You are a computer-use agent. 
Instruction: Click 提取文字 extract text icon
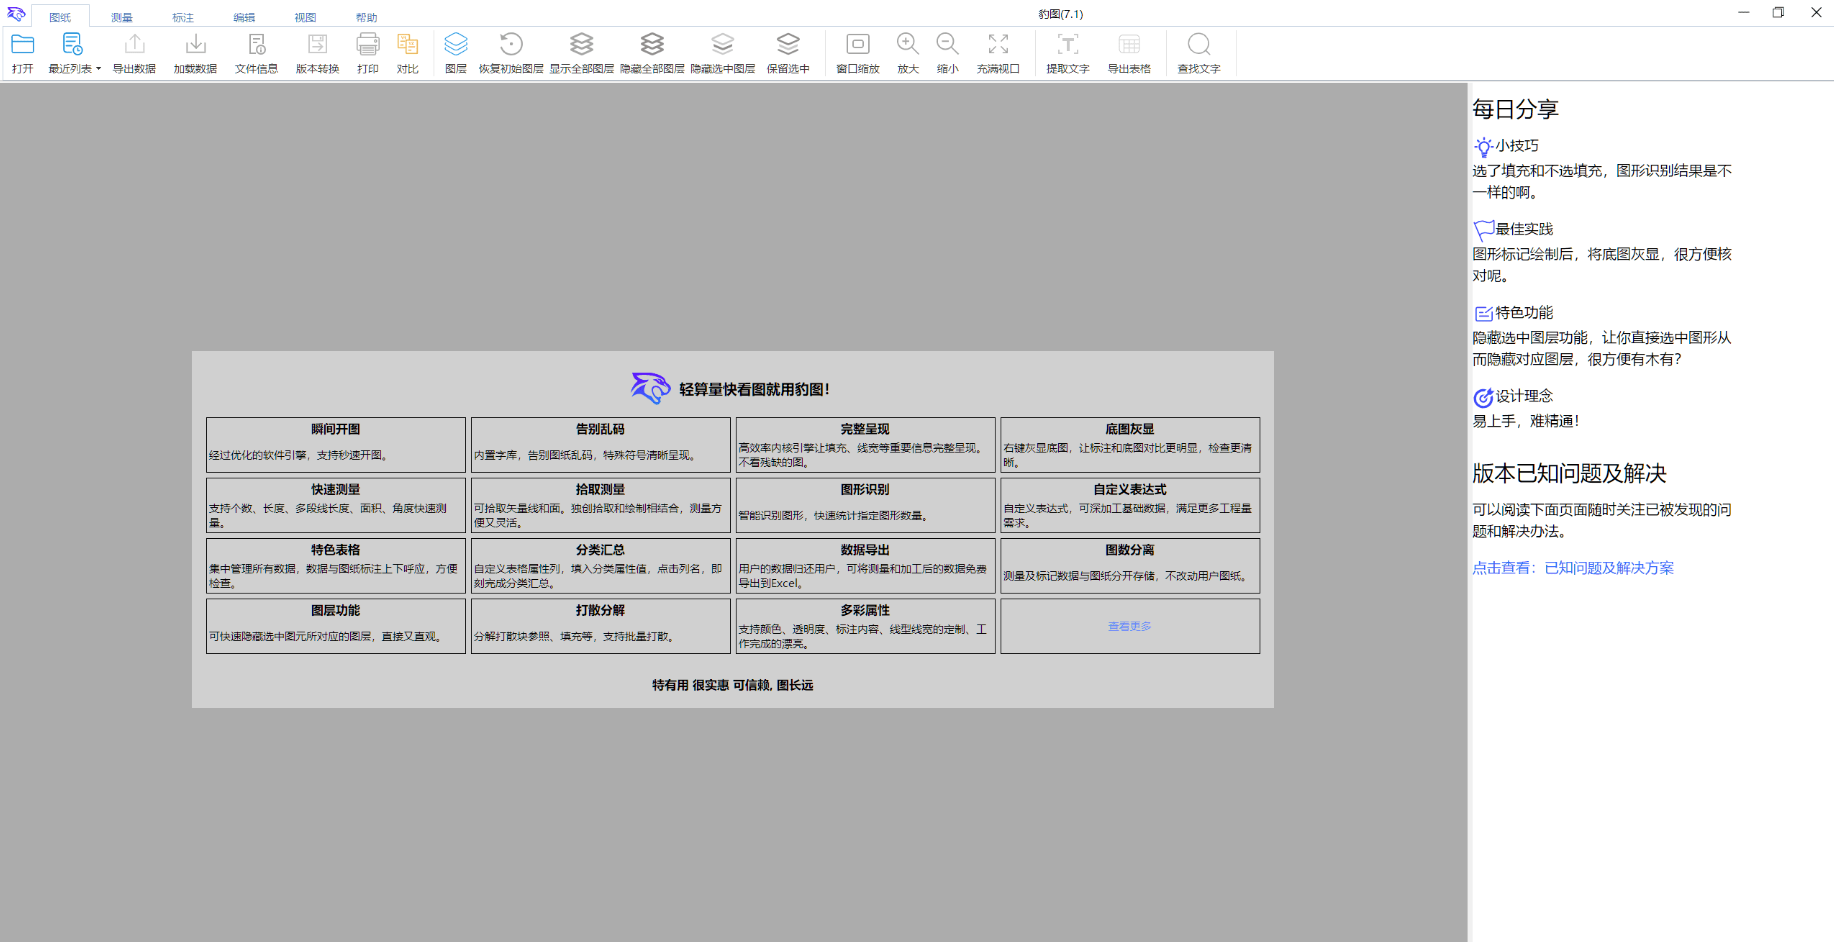tap(1068, 44)
